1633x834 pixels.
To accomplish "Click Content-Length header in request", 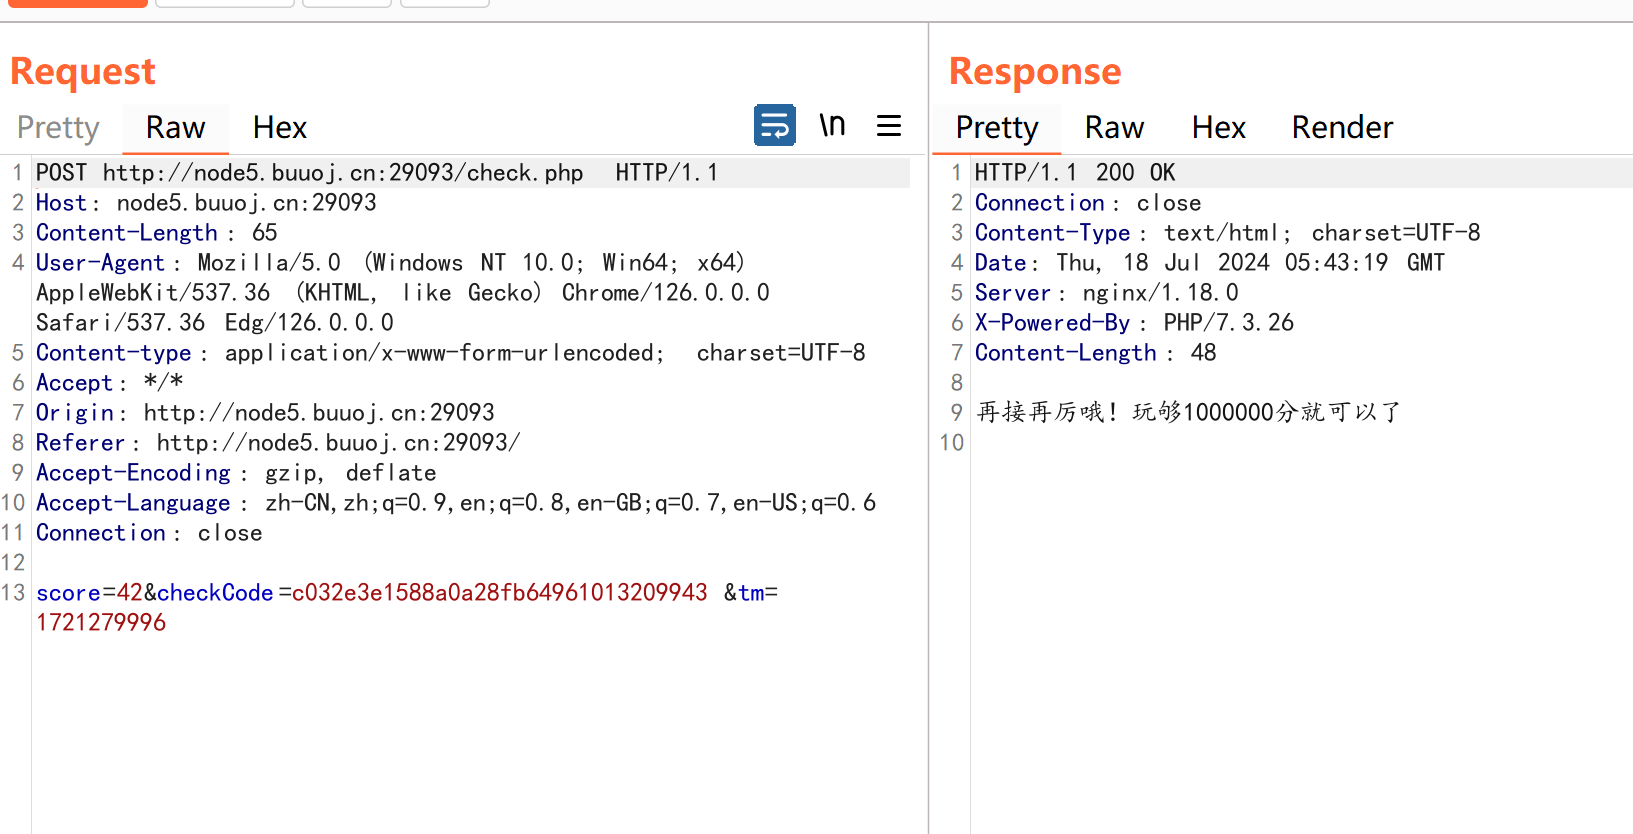I will (x=157, y=233).
